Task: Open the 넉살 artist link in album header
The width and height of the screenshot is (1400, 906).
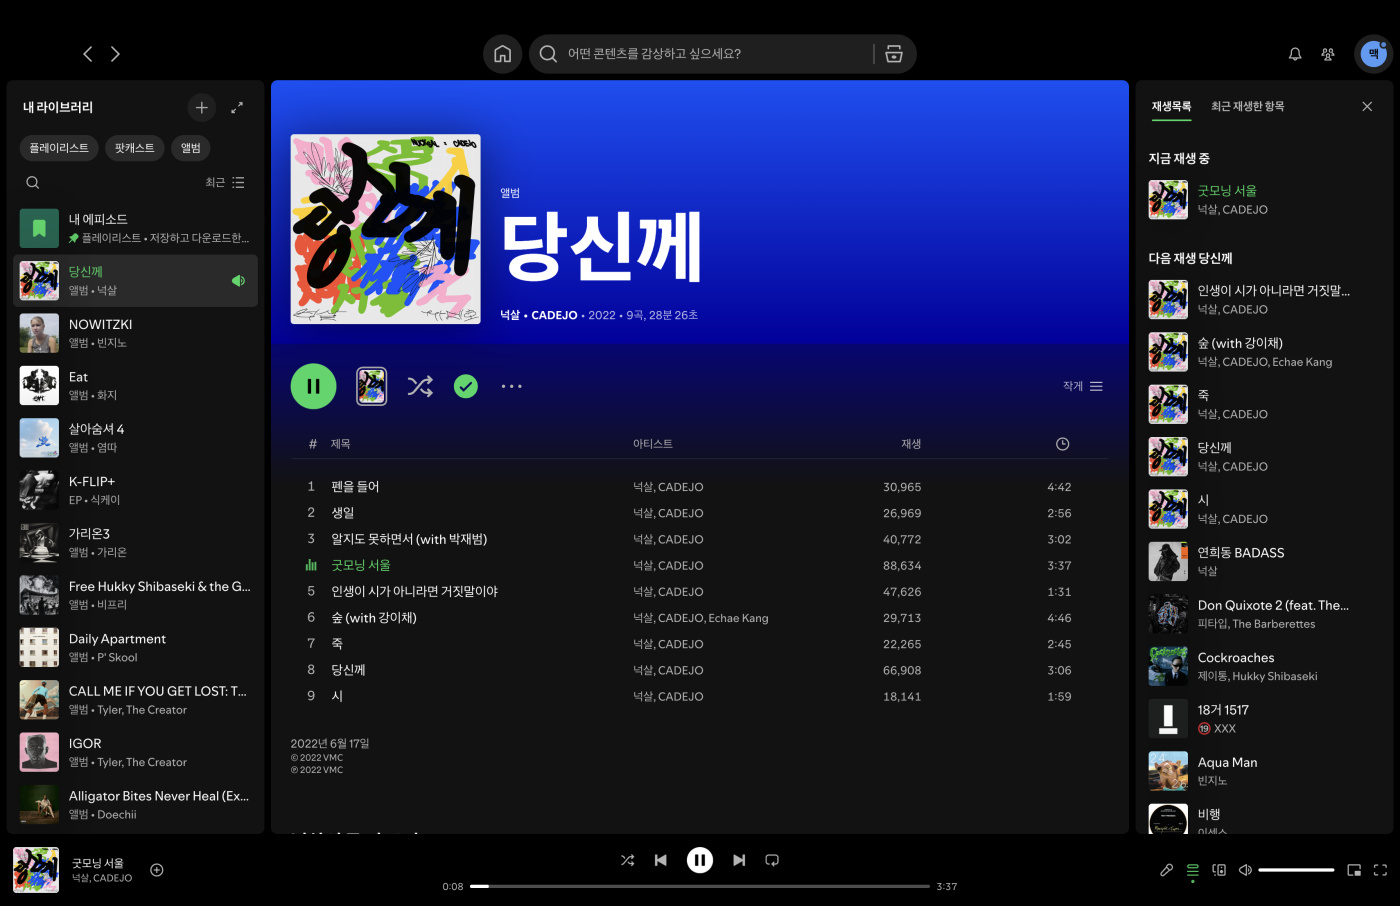Action: pyautogui.click(x=510, y=315)
